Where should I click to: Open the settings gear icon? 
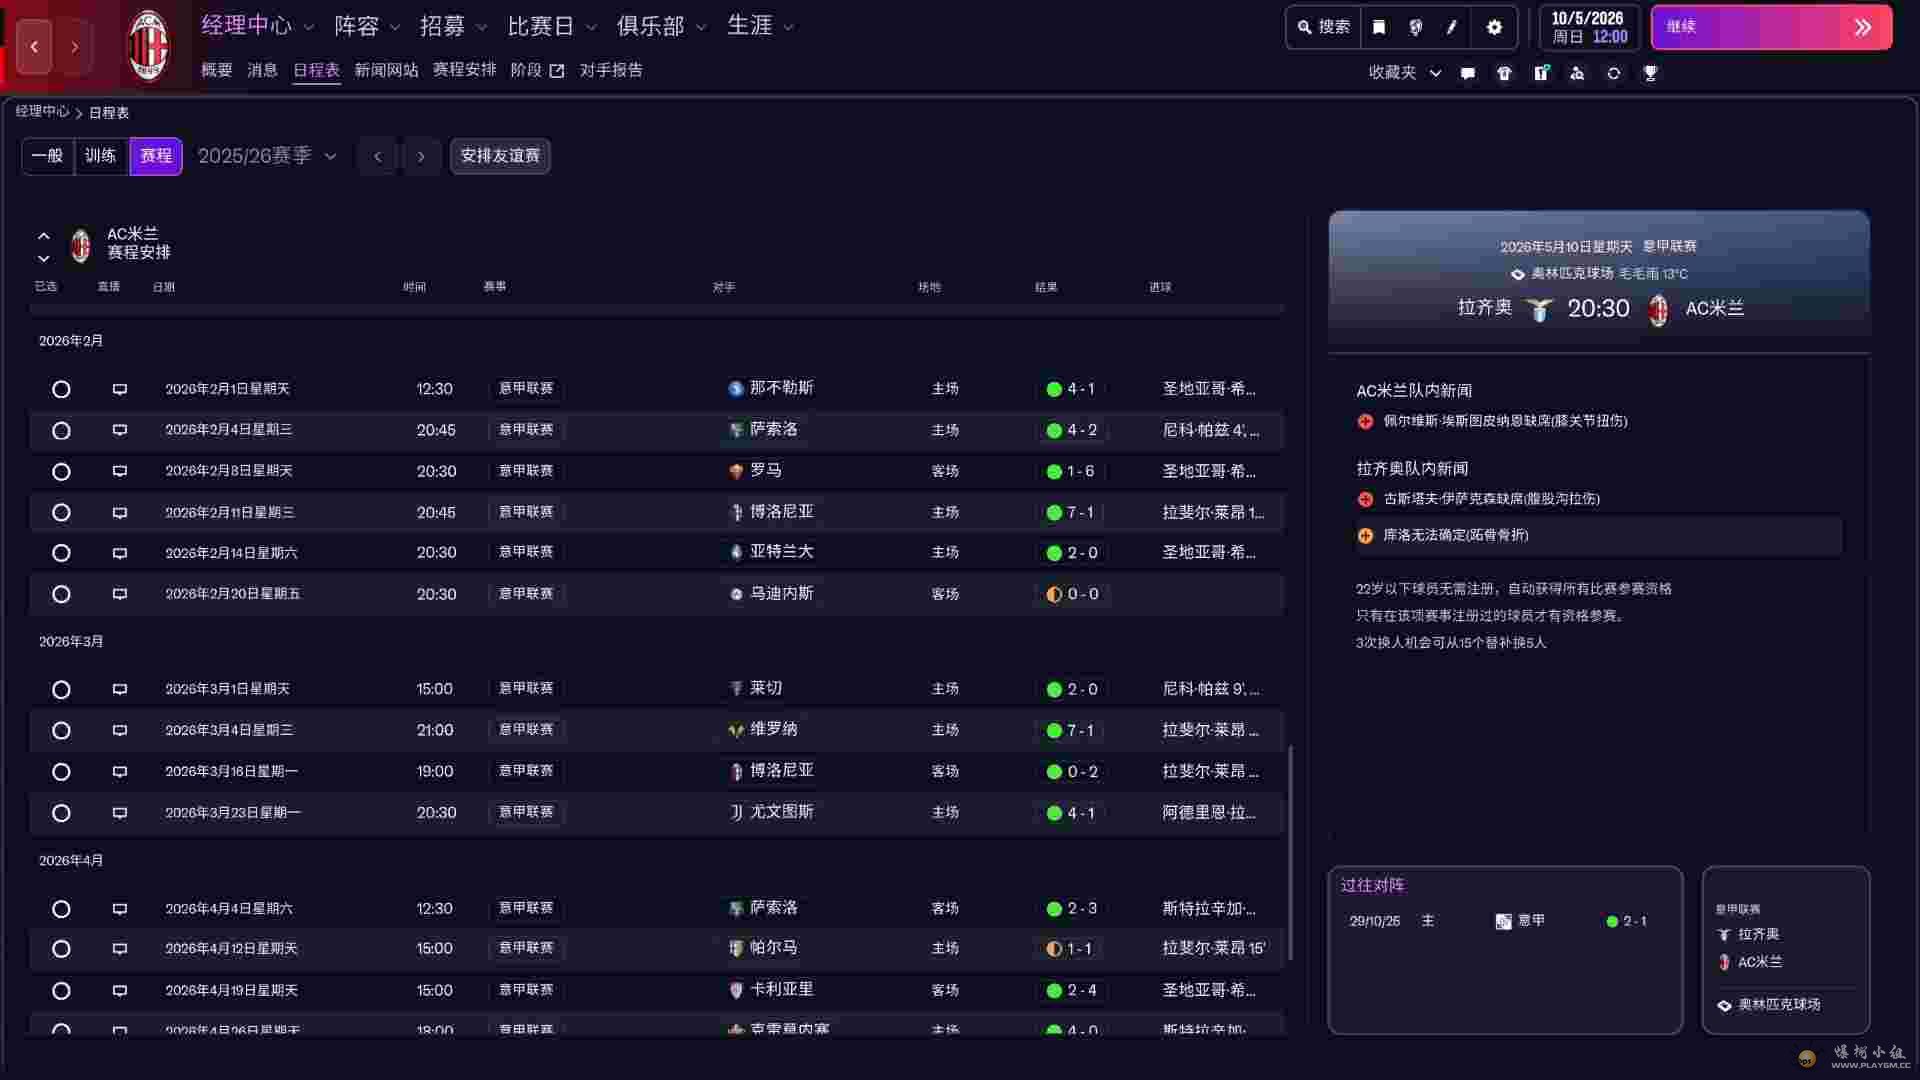(x=1494, y=27)
